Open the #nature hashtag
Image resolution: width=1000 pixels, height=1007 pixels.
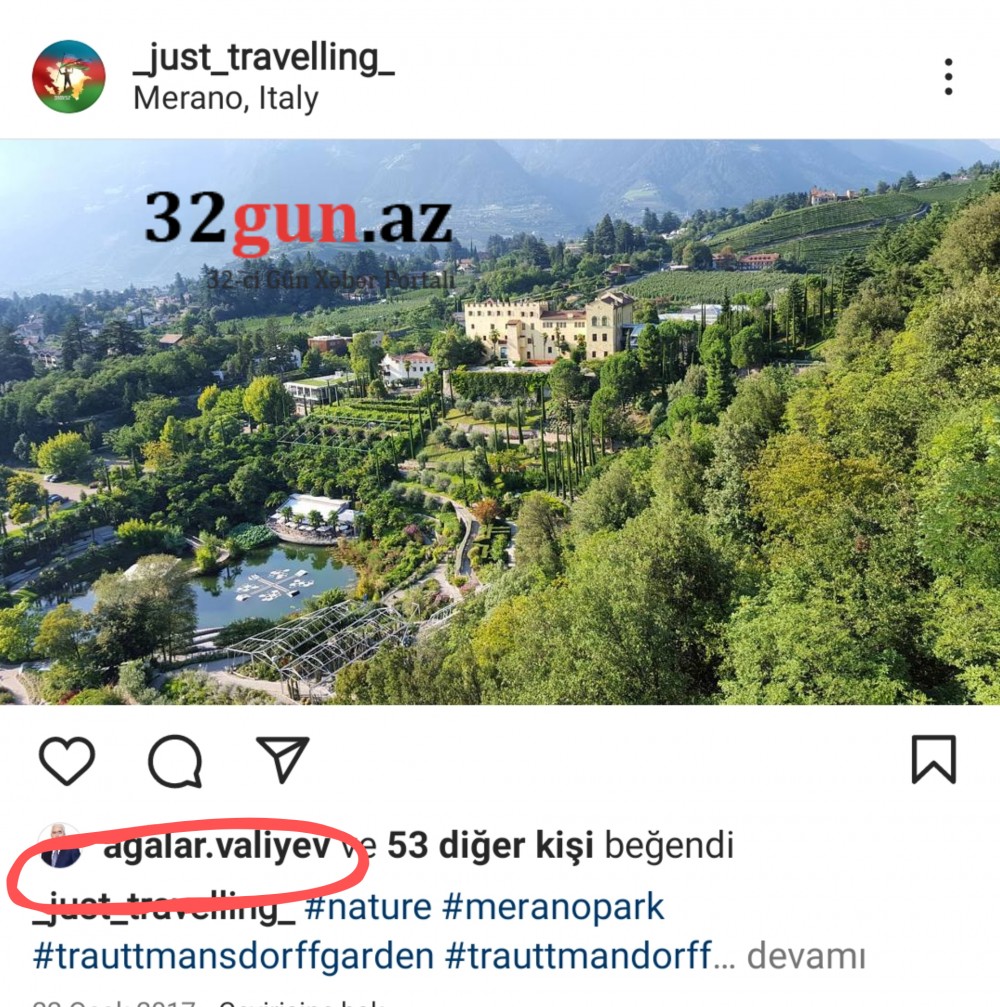click(368, 907)
